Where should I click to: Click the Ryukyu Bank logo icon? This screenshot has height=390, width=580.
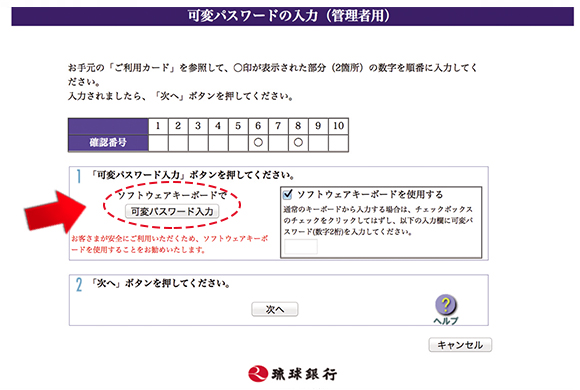point(258,373)
